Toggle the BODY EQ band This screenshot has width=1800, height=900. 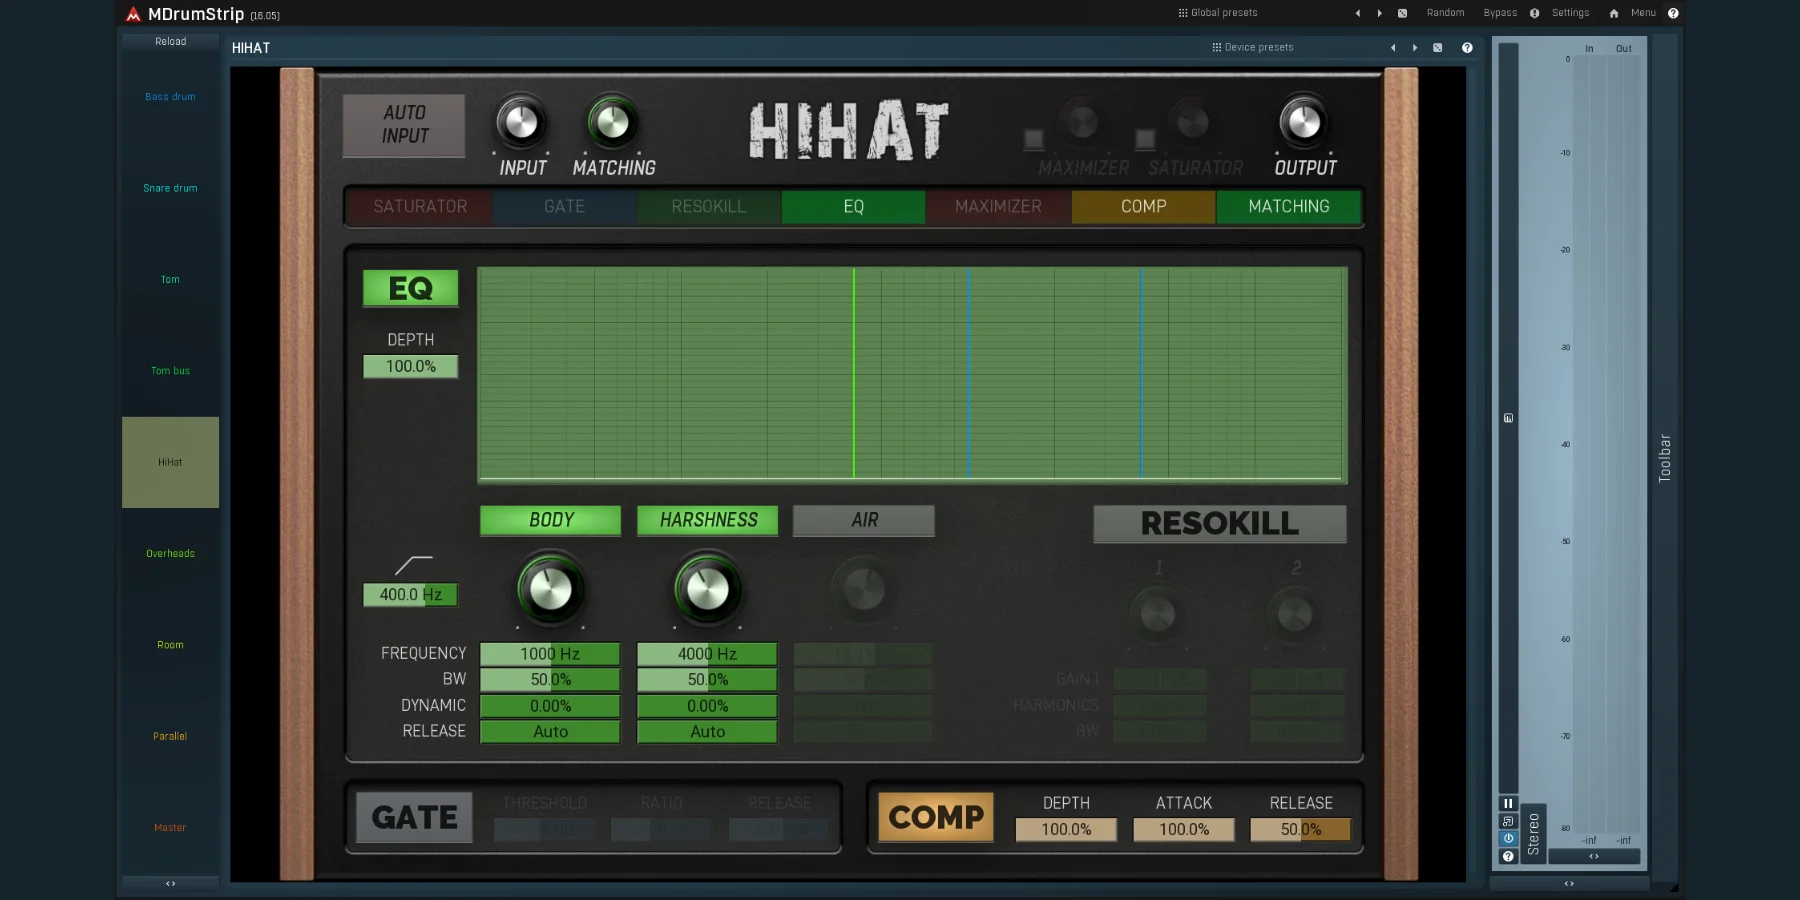pyautogui.click(x=550, y=520)
